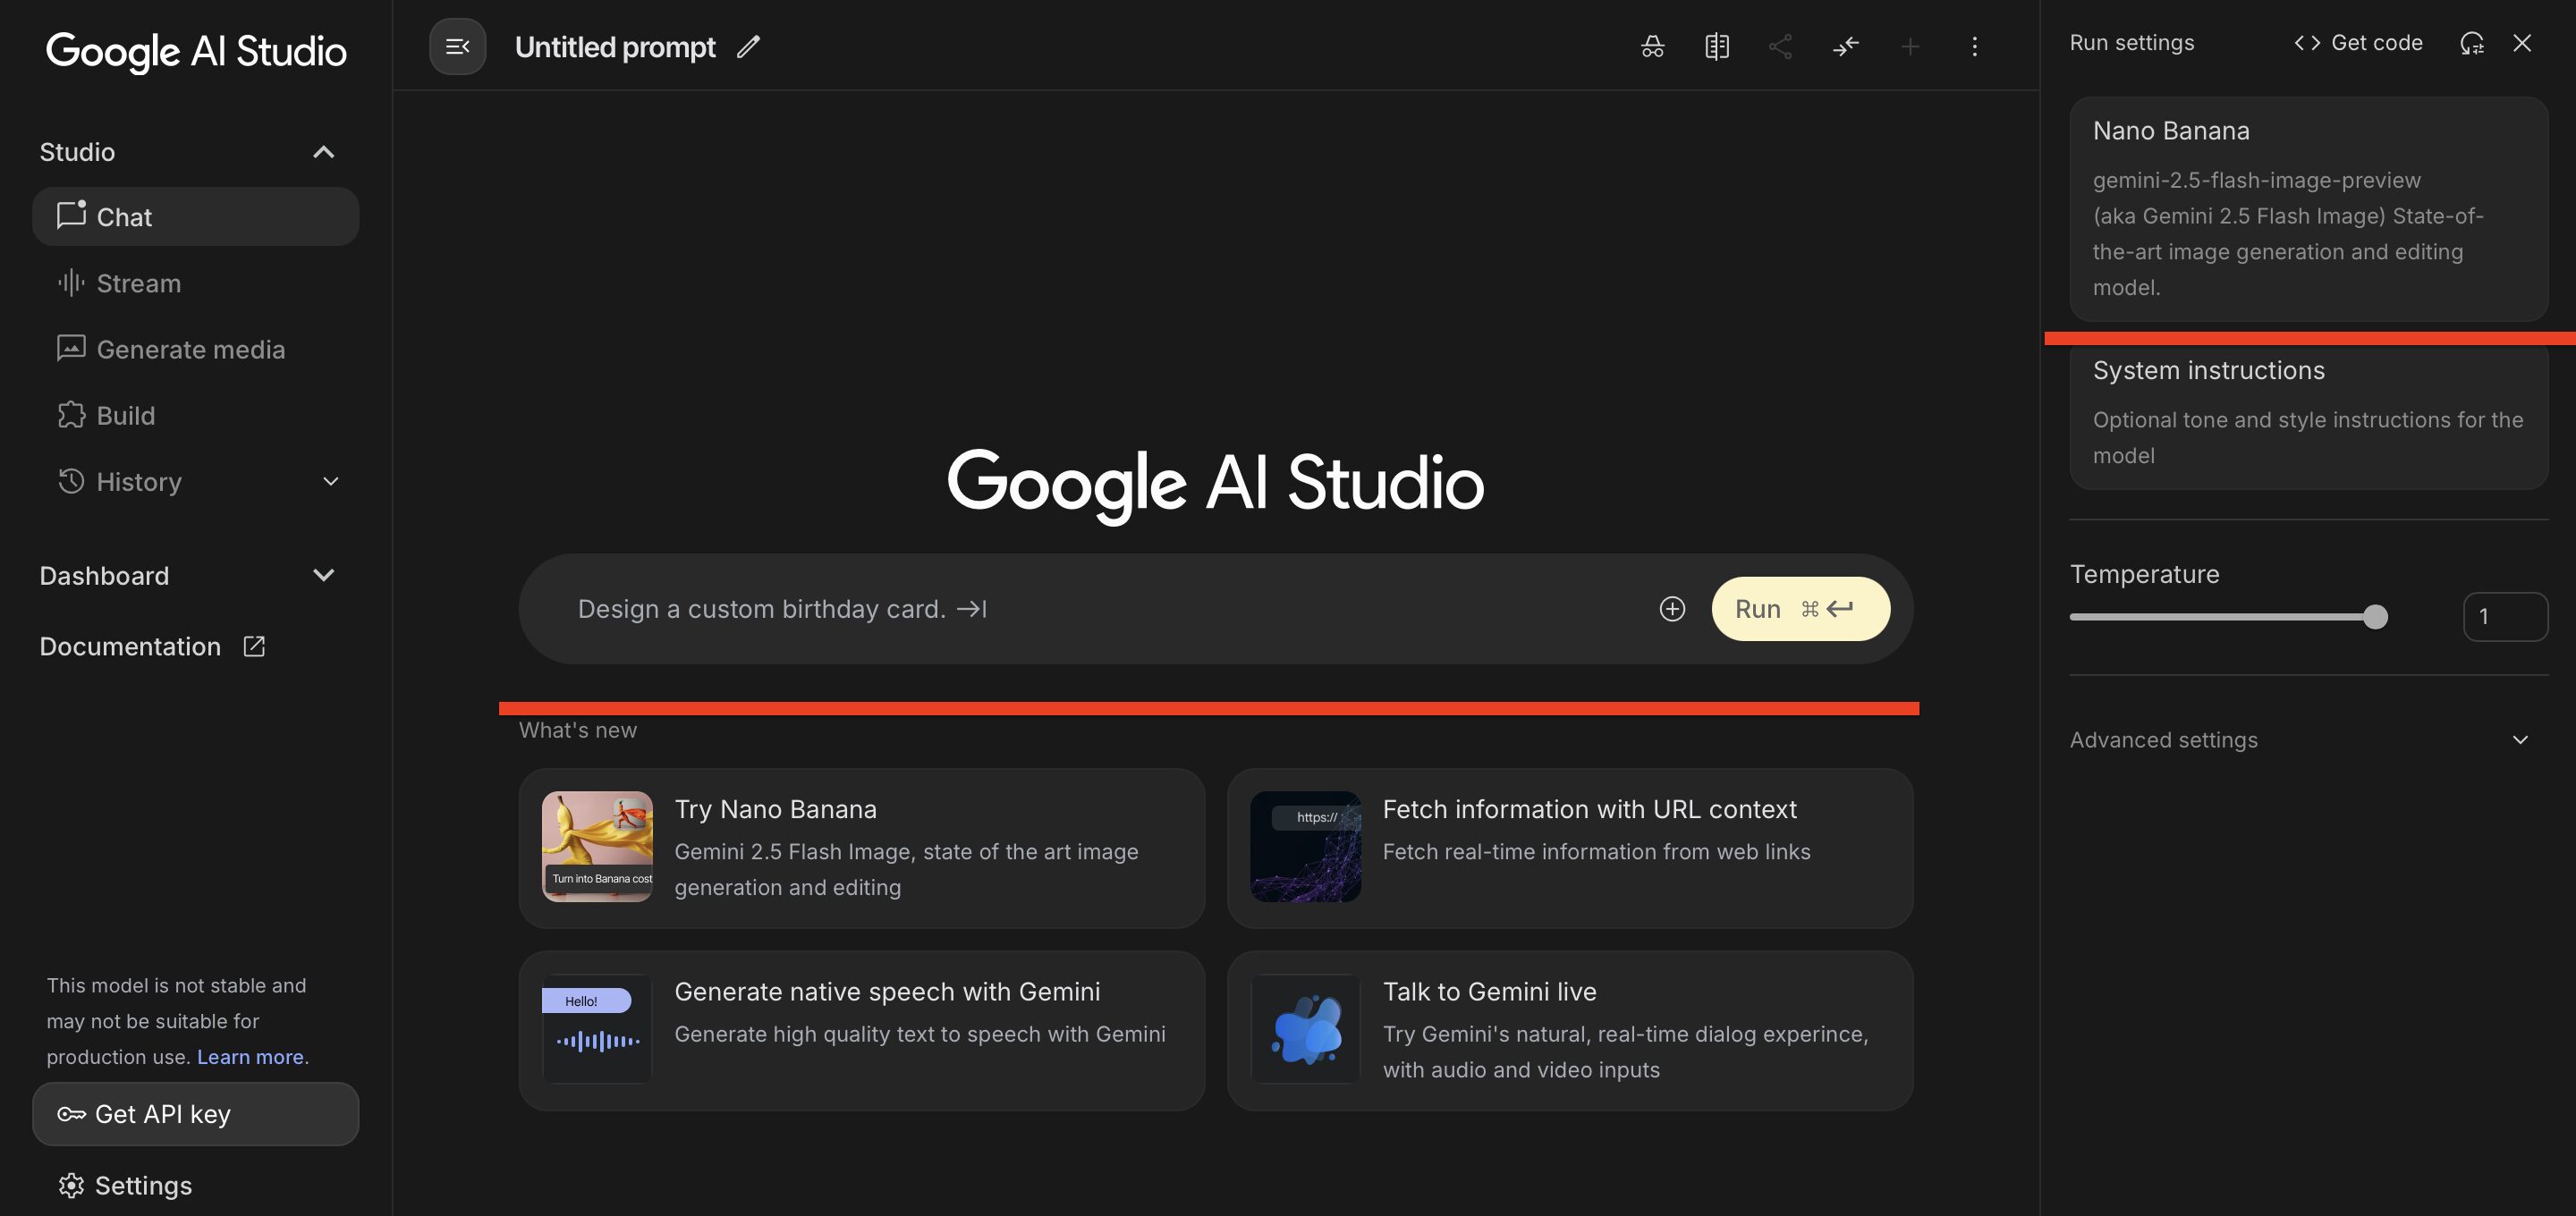Click the Learn more link
2576x1216 pixels.
click(250, 1057)
